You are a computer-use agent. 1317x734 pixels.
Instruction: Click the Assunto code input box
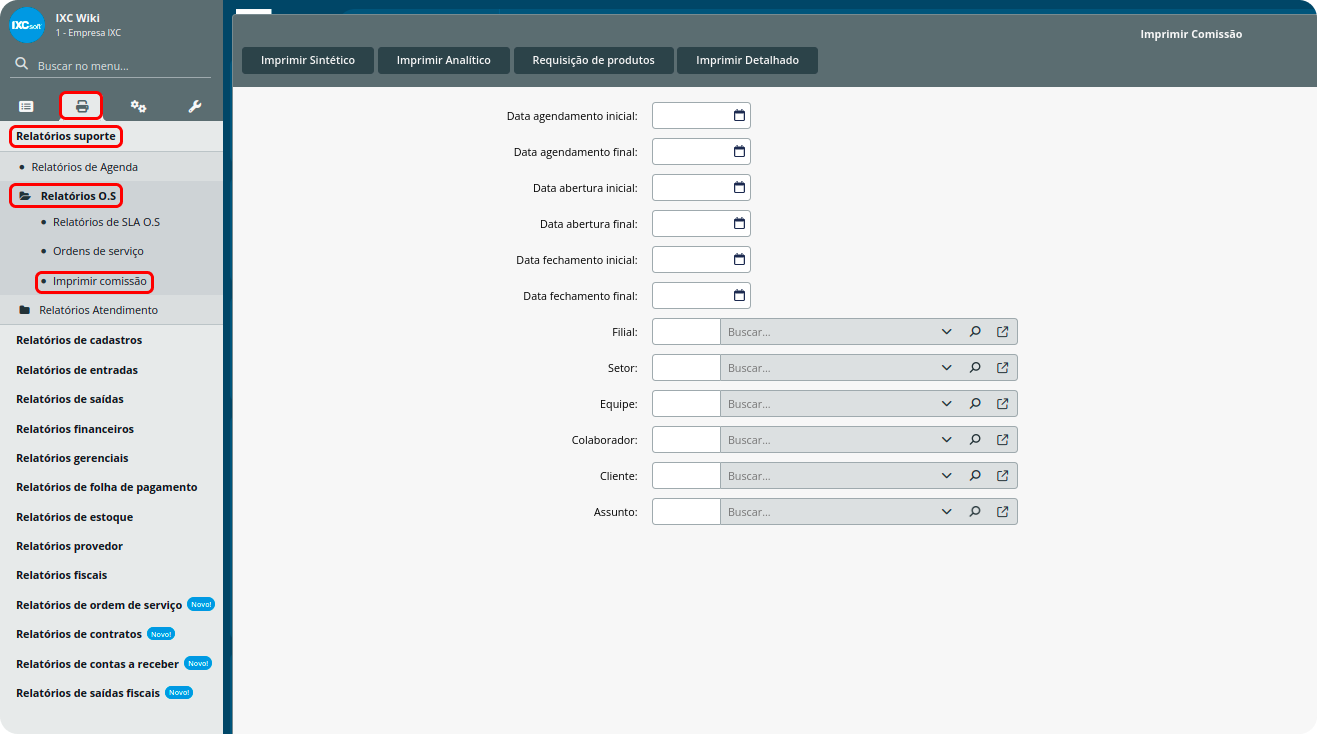click(686, 511)
